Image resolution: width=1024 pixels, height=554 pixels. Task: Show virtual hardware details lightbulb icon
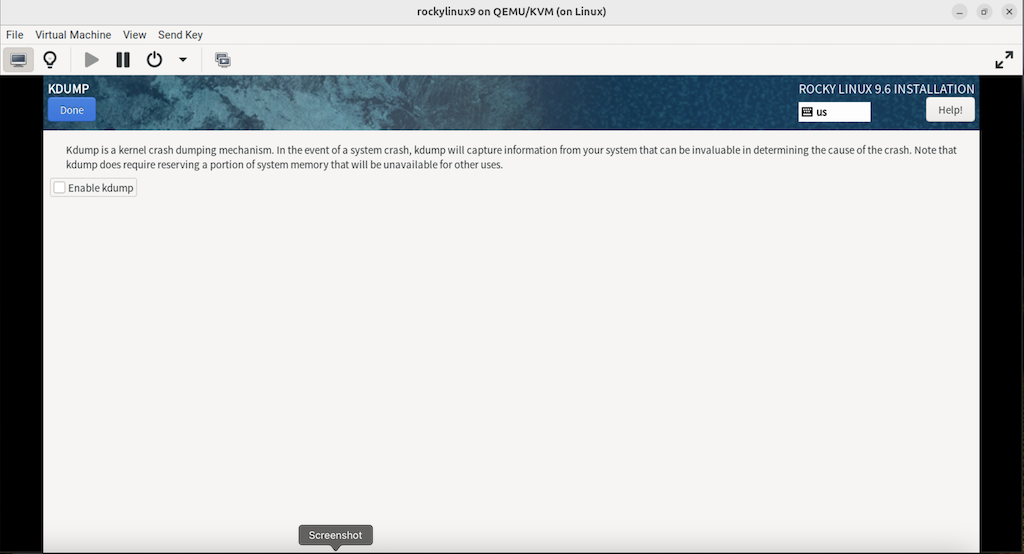coord(50,60)
